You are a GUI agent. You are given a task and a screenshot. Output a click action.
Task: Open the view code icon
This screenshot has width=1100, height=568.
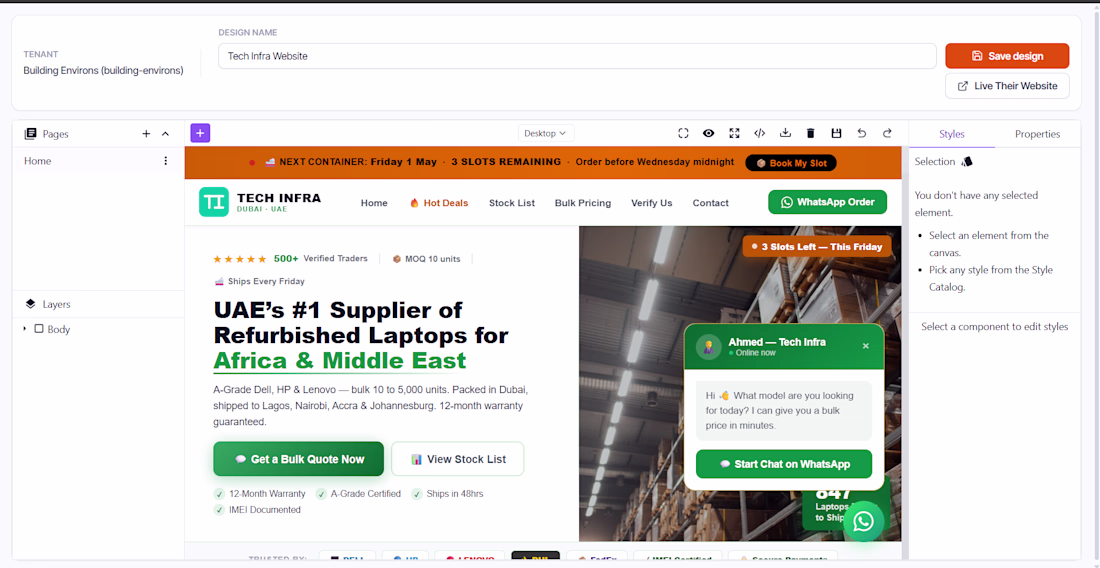pos(760,133)
